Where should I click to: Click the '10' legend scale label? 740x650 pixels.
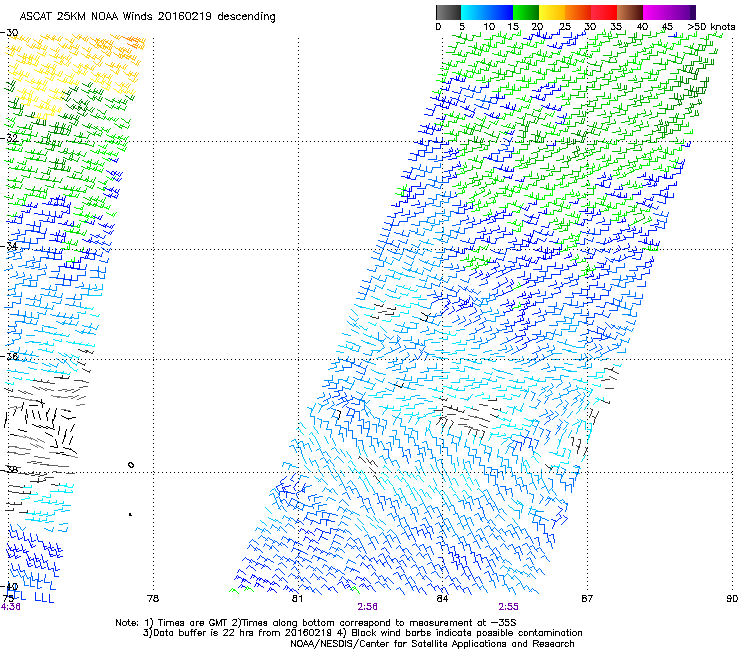(x=489, y=26)
